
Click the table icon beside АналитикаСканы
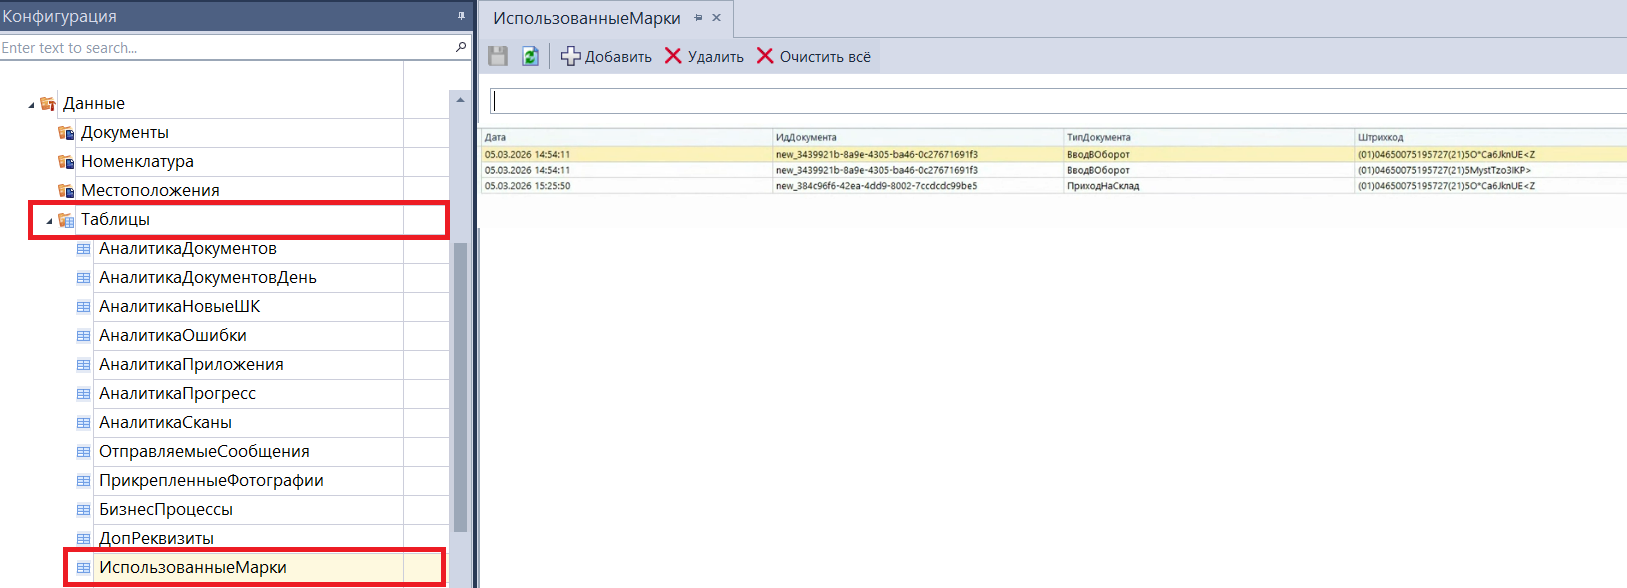tap(84, 423)
